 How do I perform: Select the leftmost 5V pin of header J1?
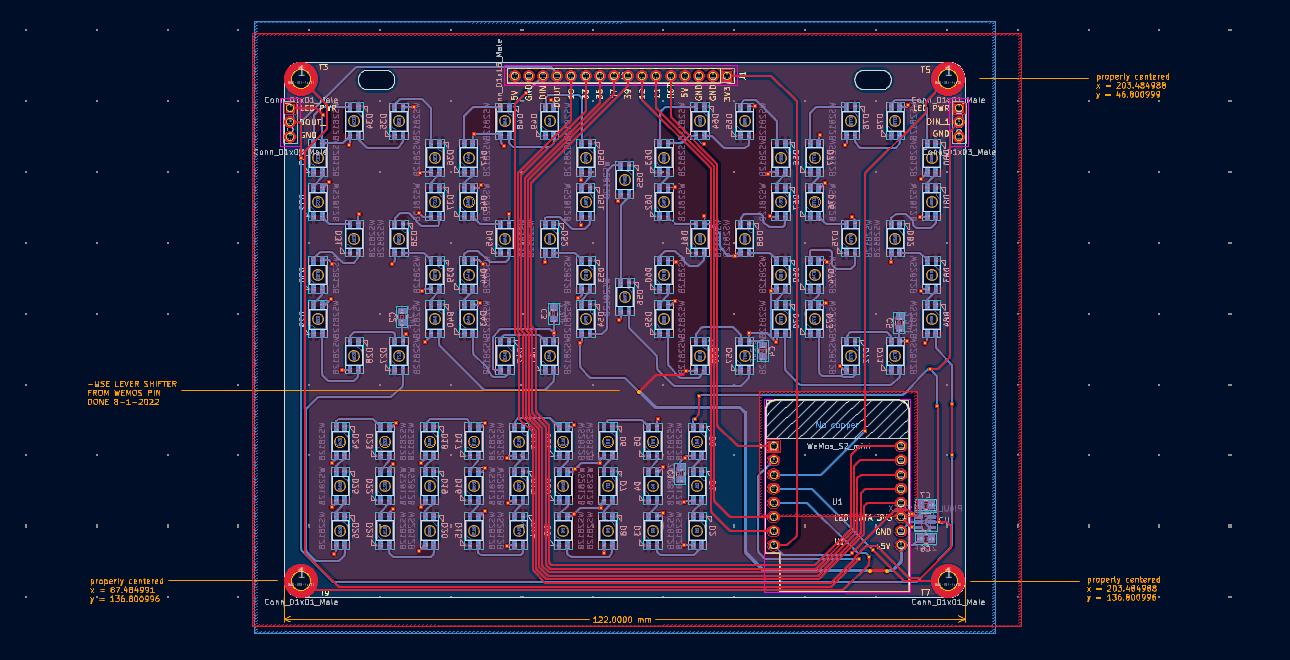[514, 76]
